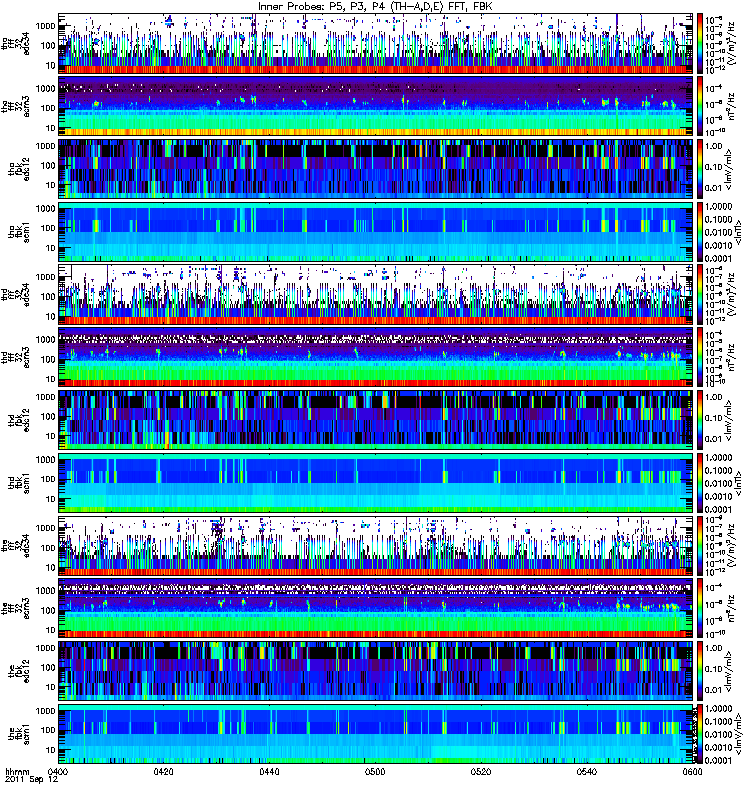Click the 0500 time axis label
The image size is (750, 800).
coord(375,772)
